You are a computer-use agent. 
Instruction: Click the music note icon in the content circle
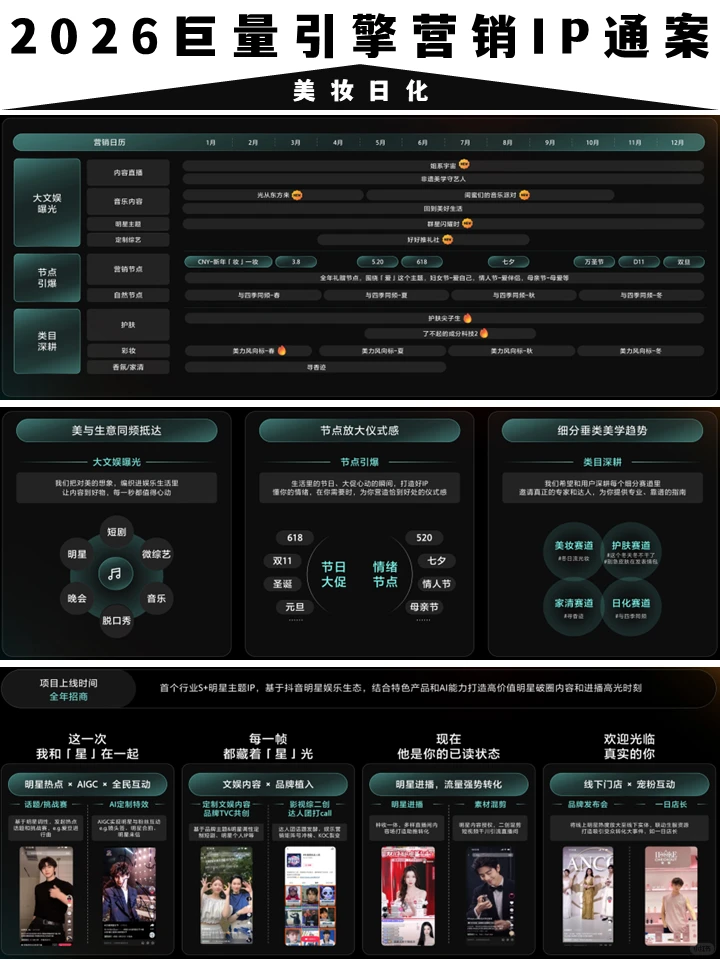[115, 574]
